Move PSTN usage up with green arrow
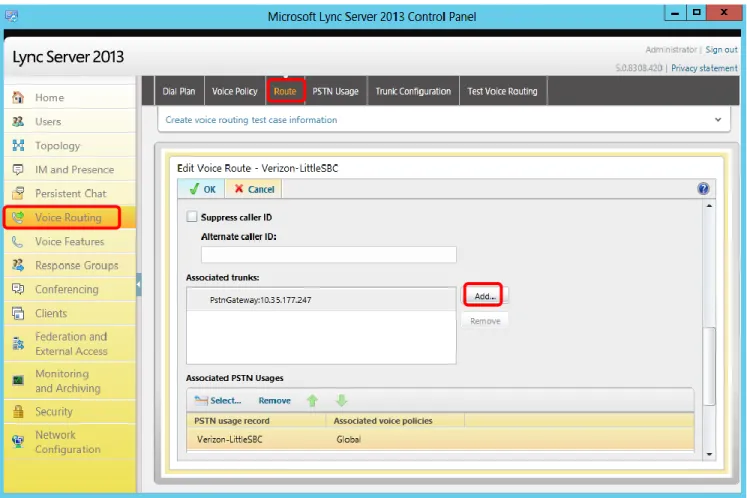The width and height of the screenshot is (747, 498). point(313,400)
